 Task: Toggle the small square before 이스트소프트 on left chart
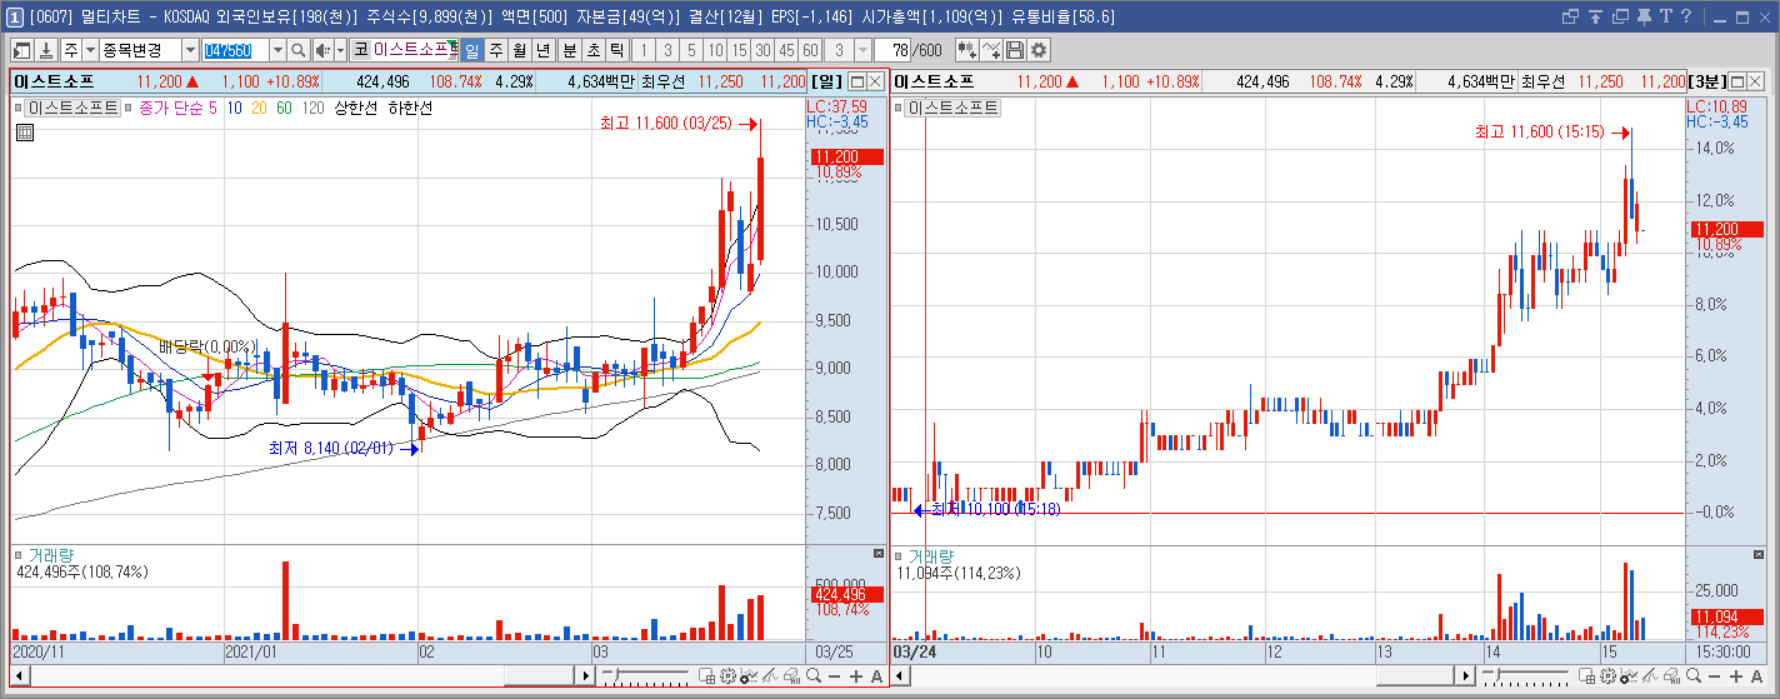click(19, 107)
